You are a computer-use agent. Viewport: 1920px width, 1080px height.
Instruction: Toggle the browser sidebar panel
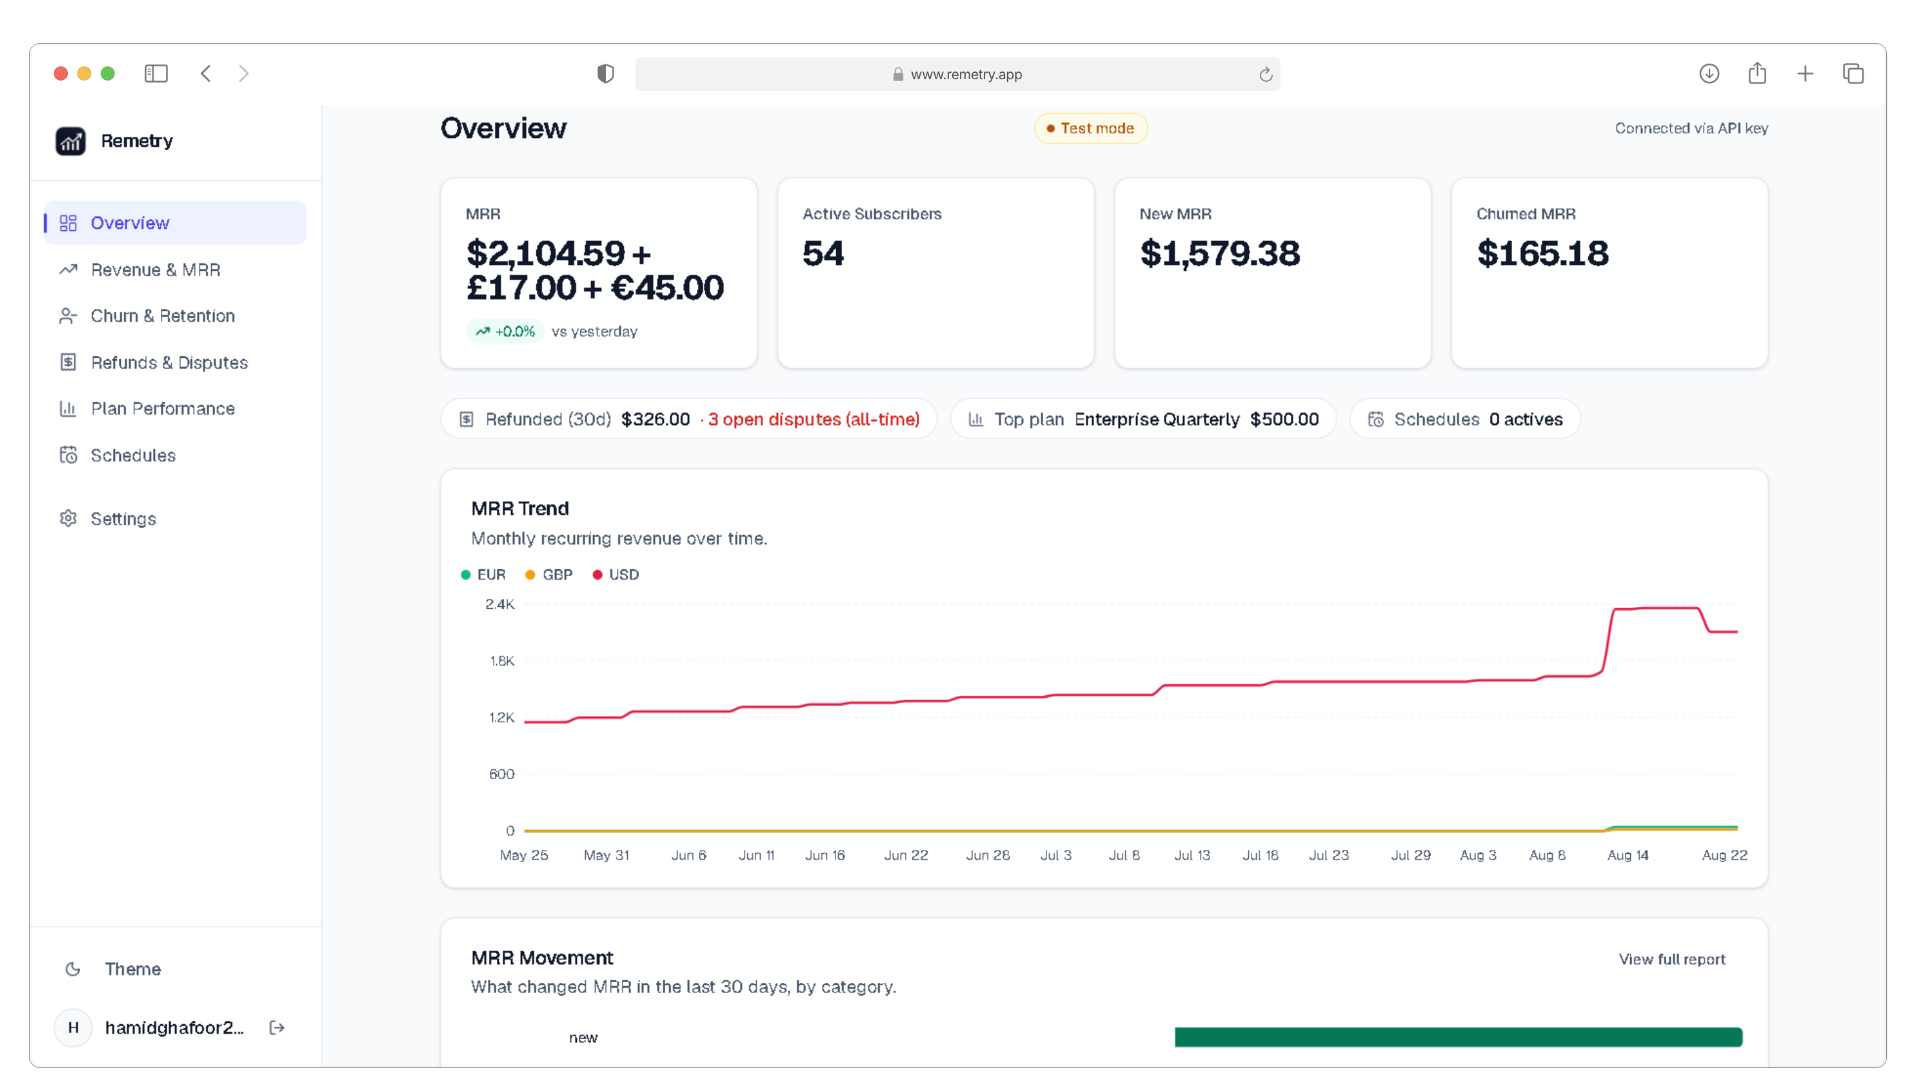point(156,74)
